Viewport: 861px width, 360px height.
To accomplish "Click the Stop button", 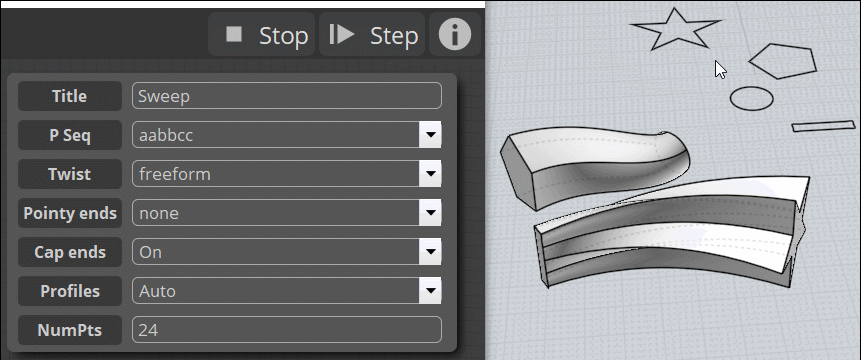I will coord(261,35).
